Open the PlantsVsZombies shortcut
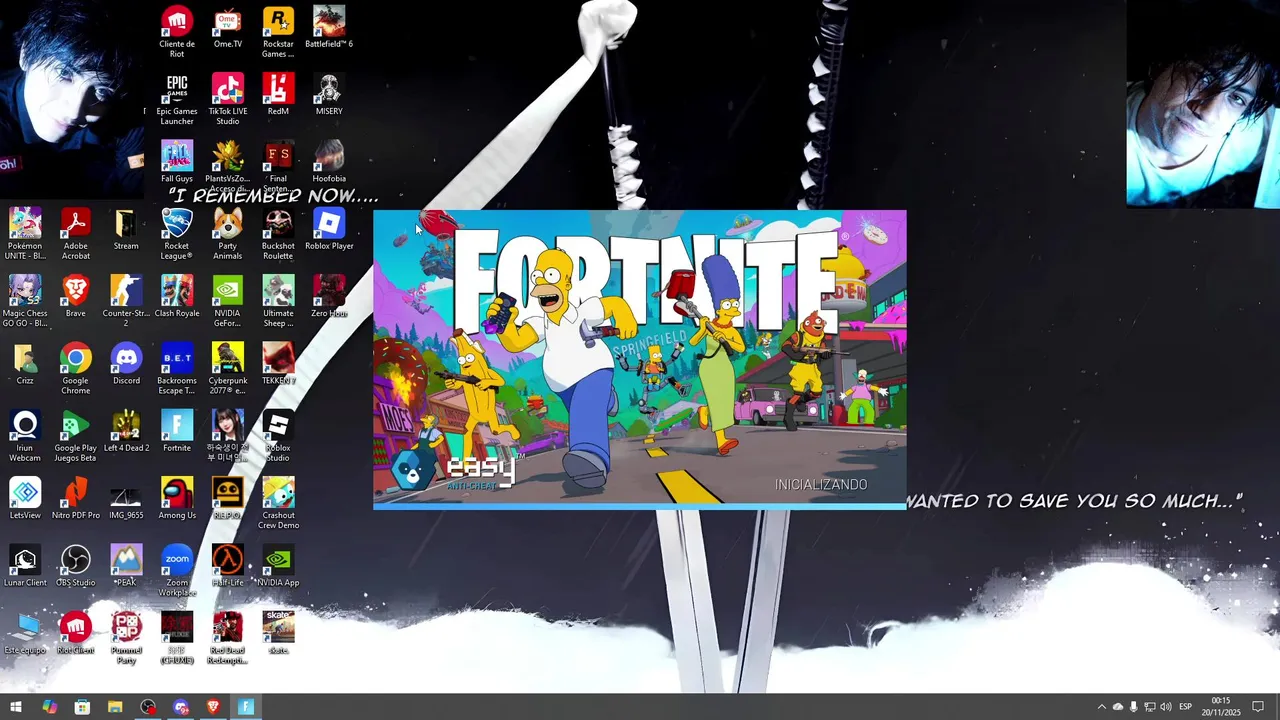Image resolution: width=1280 pixels, height=720 pixels. 228,164
